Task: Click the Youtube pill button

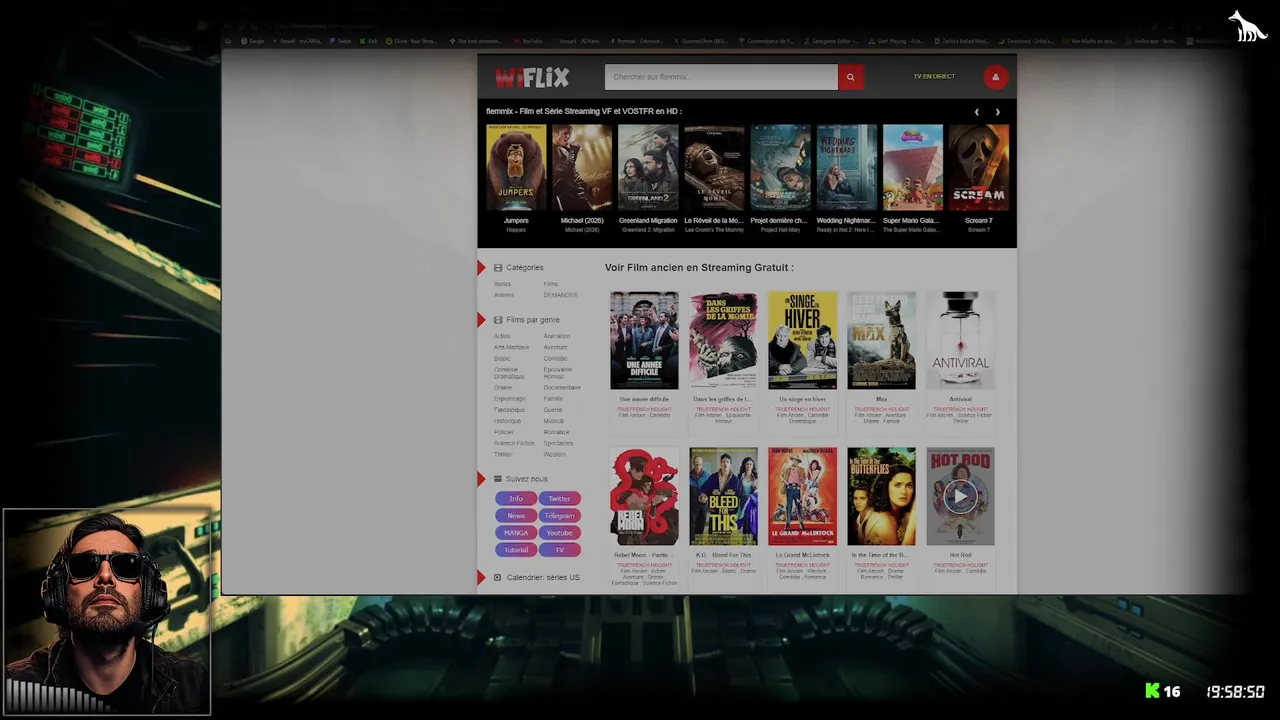Action: (x=560, y=533)
